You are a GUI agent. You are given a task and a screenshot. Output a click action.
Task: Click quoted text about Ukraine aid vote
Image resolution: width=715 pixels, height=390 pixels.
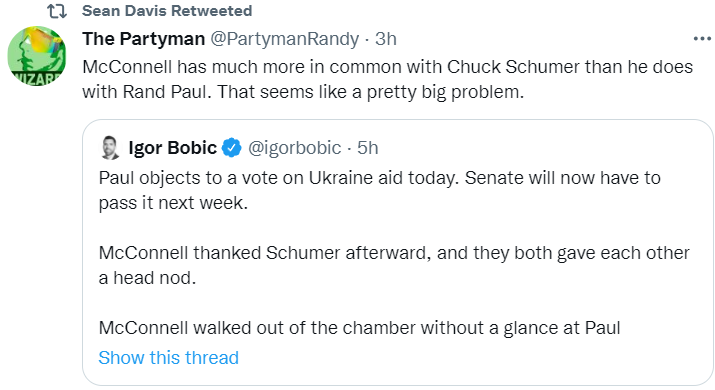click(x=380, y=190)
